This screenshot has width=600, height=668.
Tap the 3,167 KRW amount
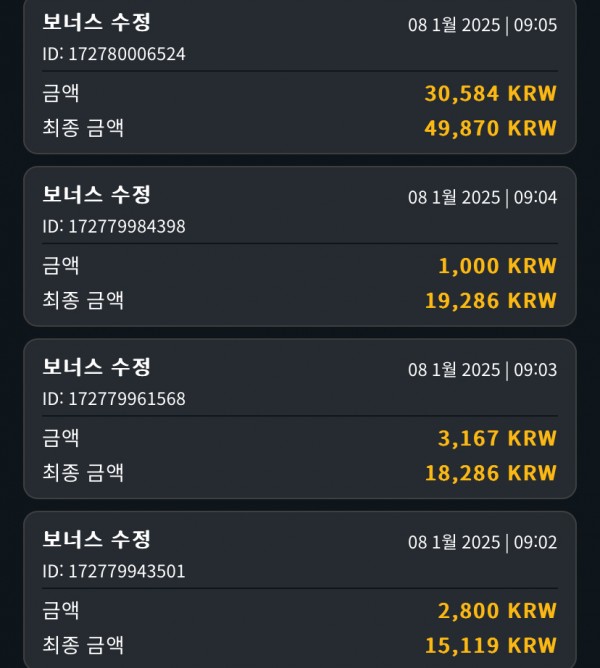click(x=497, y=438)
